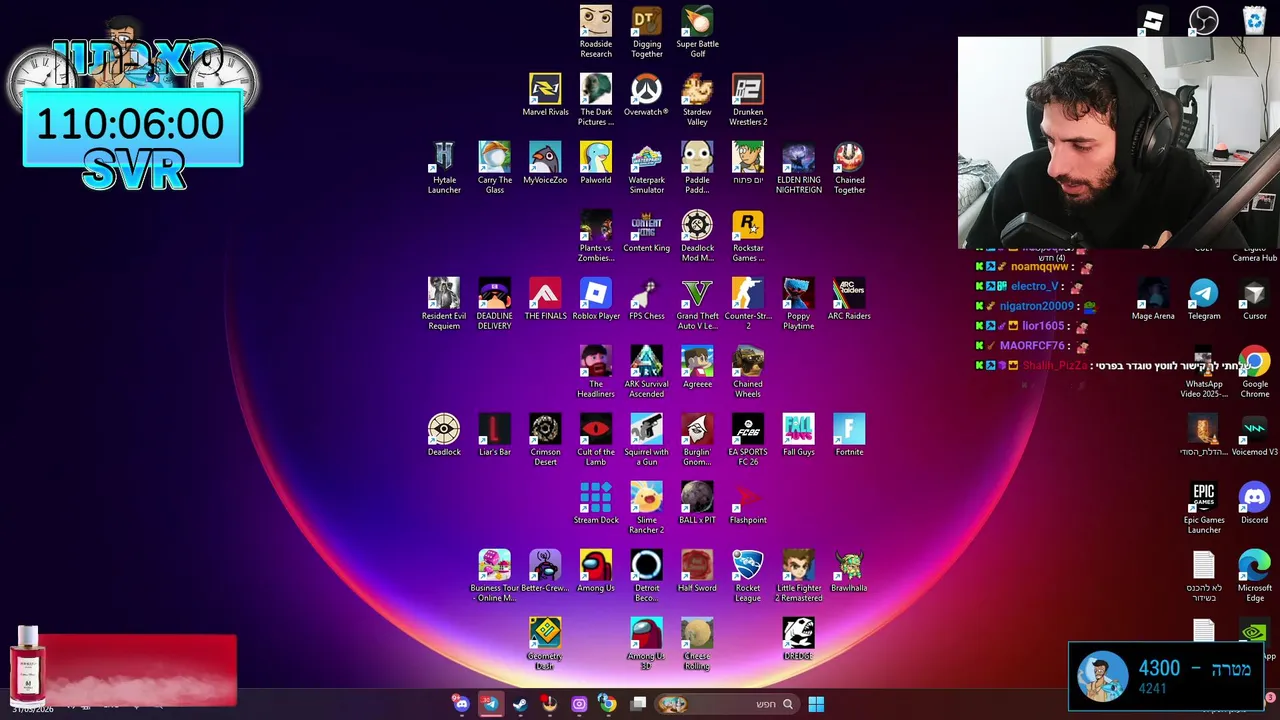Viewport: 1280px width, 720px height.
Task: Open Chrome from the taskbar
Action: tap(607, 704)
